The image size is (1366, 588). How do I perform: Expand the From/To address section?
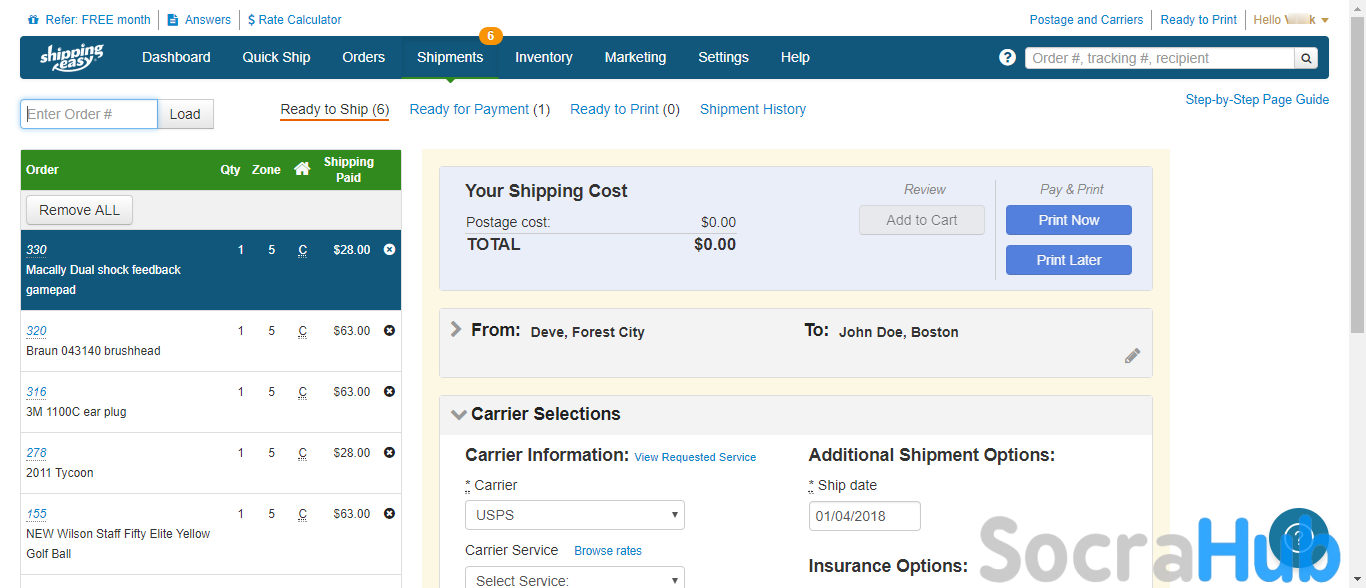pyautogui.click(x=456, y=329)
